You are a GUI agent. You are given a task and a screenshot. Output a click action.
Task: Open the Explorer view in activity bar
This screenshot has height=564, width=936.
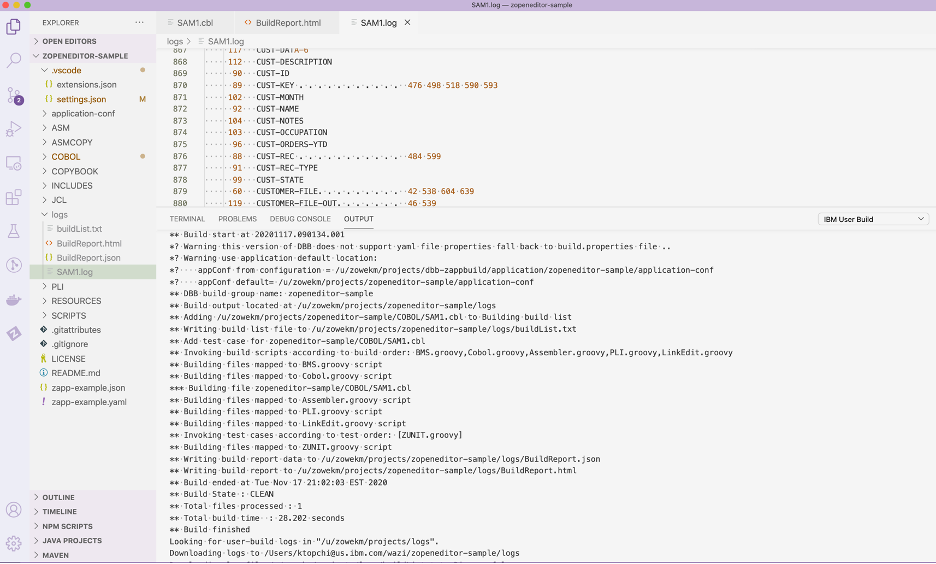pos(14,27)
